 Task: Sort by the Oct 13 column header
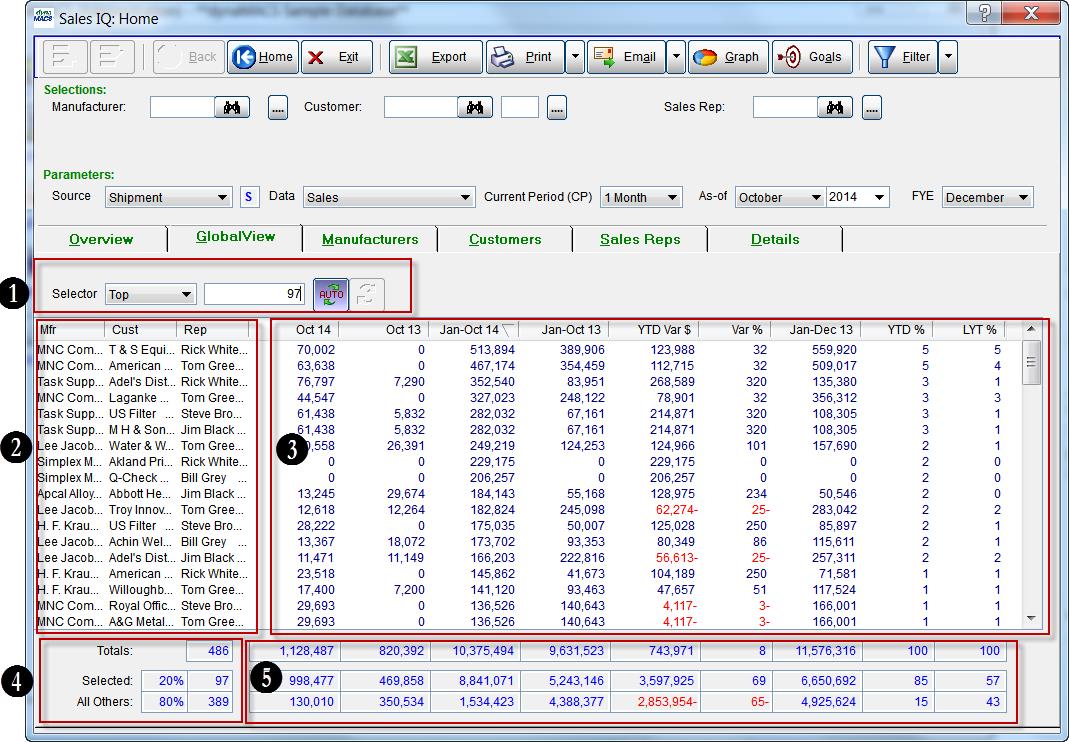pos(385,329)
